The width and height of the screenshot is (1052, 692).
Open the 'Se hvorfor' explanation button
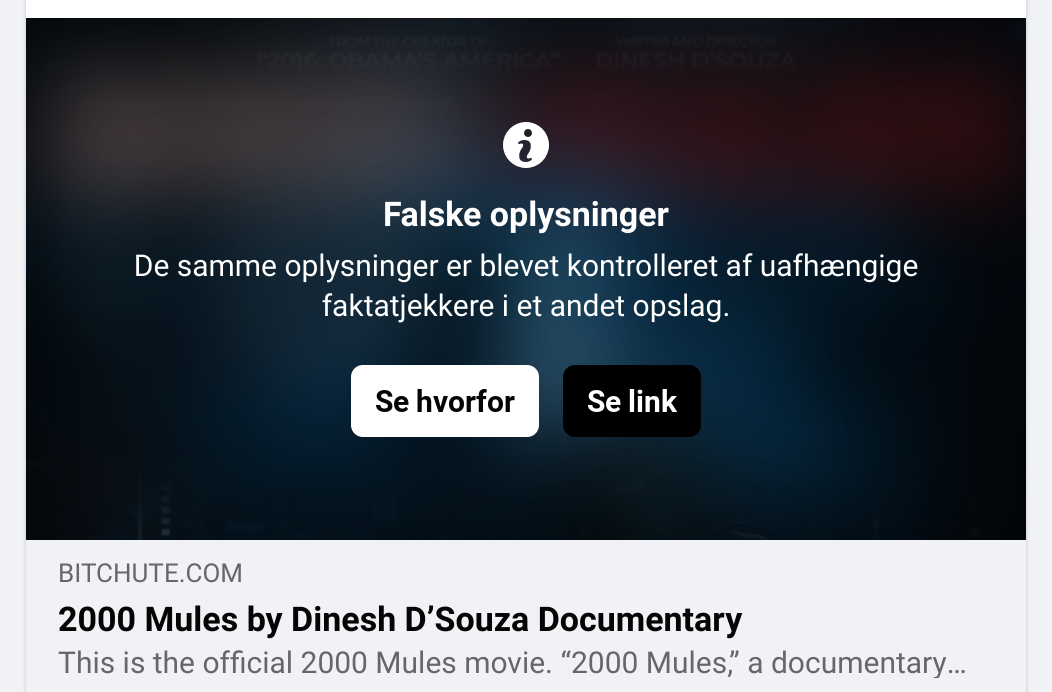(445, 401)
